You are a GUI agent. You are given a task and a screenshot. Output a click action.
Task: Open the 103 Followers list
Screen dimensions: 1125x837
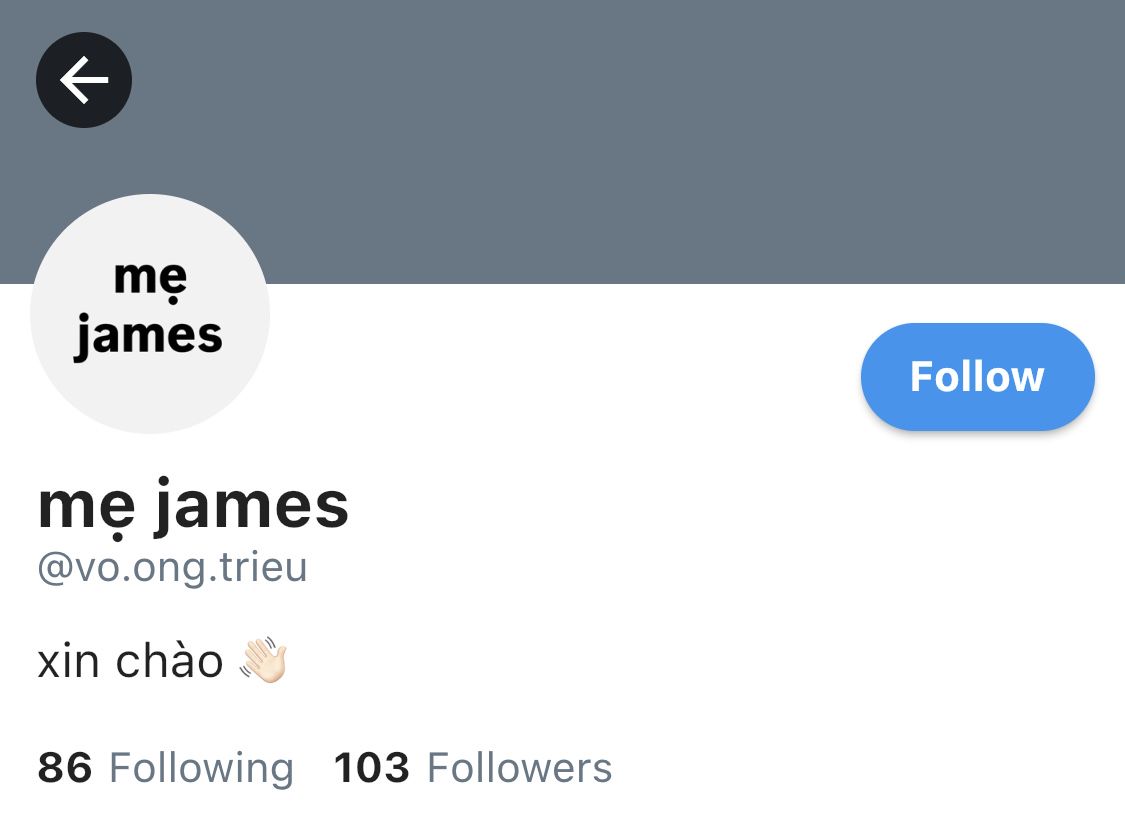point(473,767)
